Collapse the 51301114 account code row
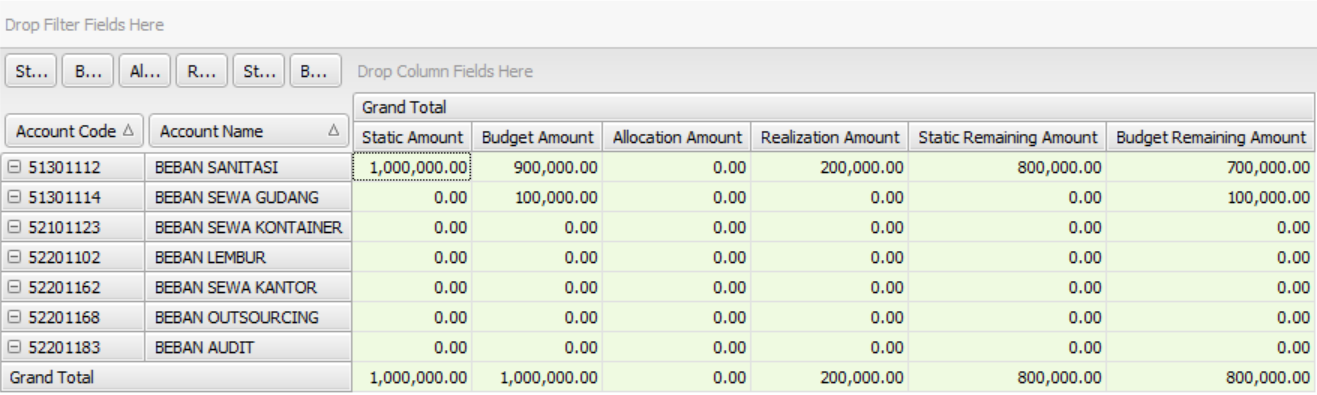1317x395 pixels. 13,197
